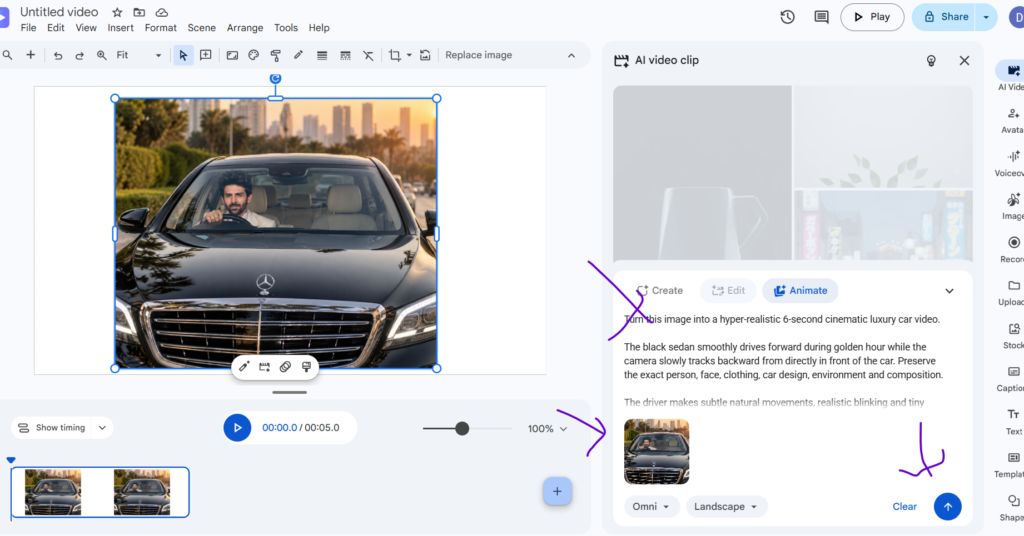Screen dimensions: 1024x536
Task: Select the arrow pointer tool
Action: (184, 55)
